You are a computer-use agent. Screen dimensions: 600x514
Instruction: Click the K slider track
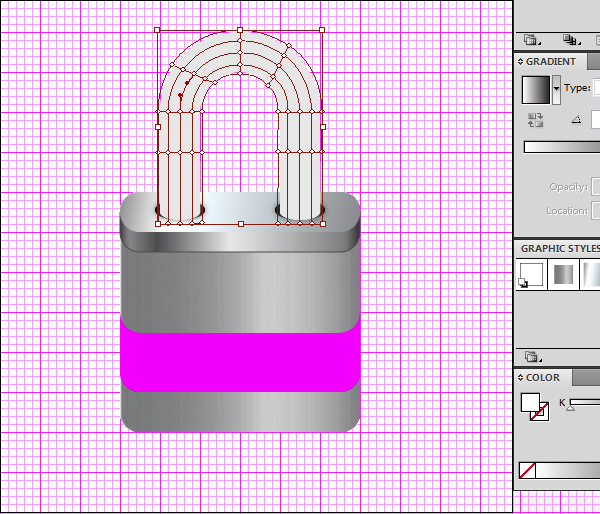click(585, 402)
